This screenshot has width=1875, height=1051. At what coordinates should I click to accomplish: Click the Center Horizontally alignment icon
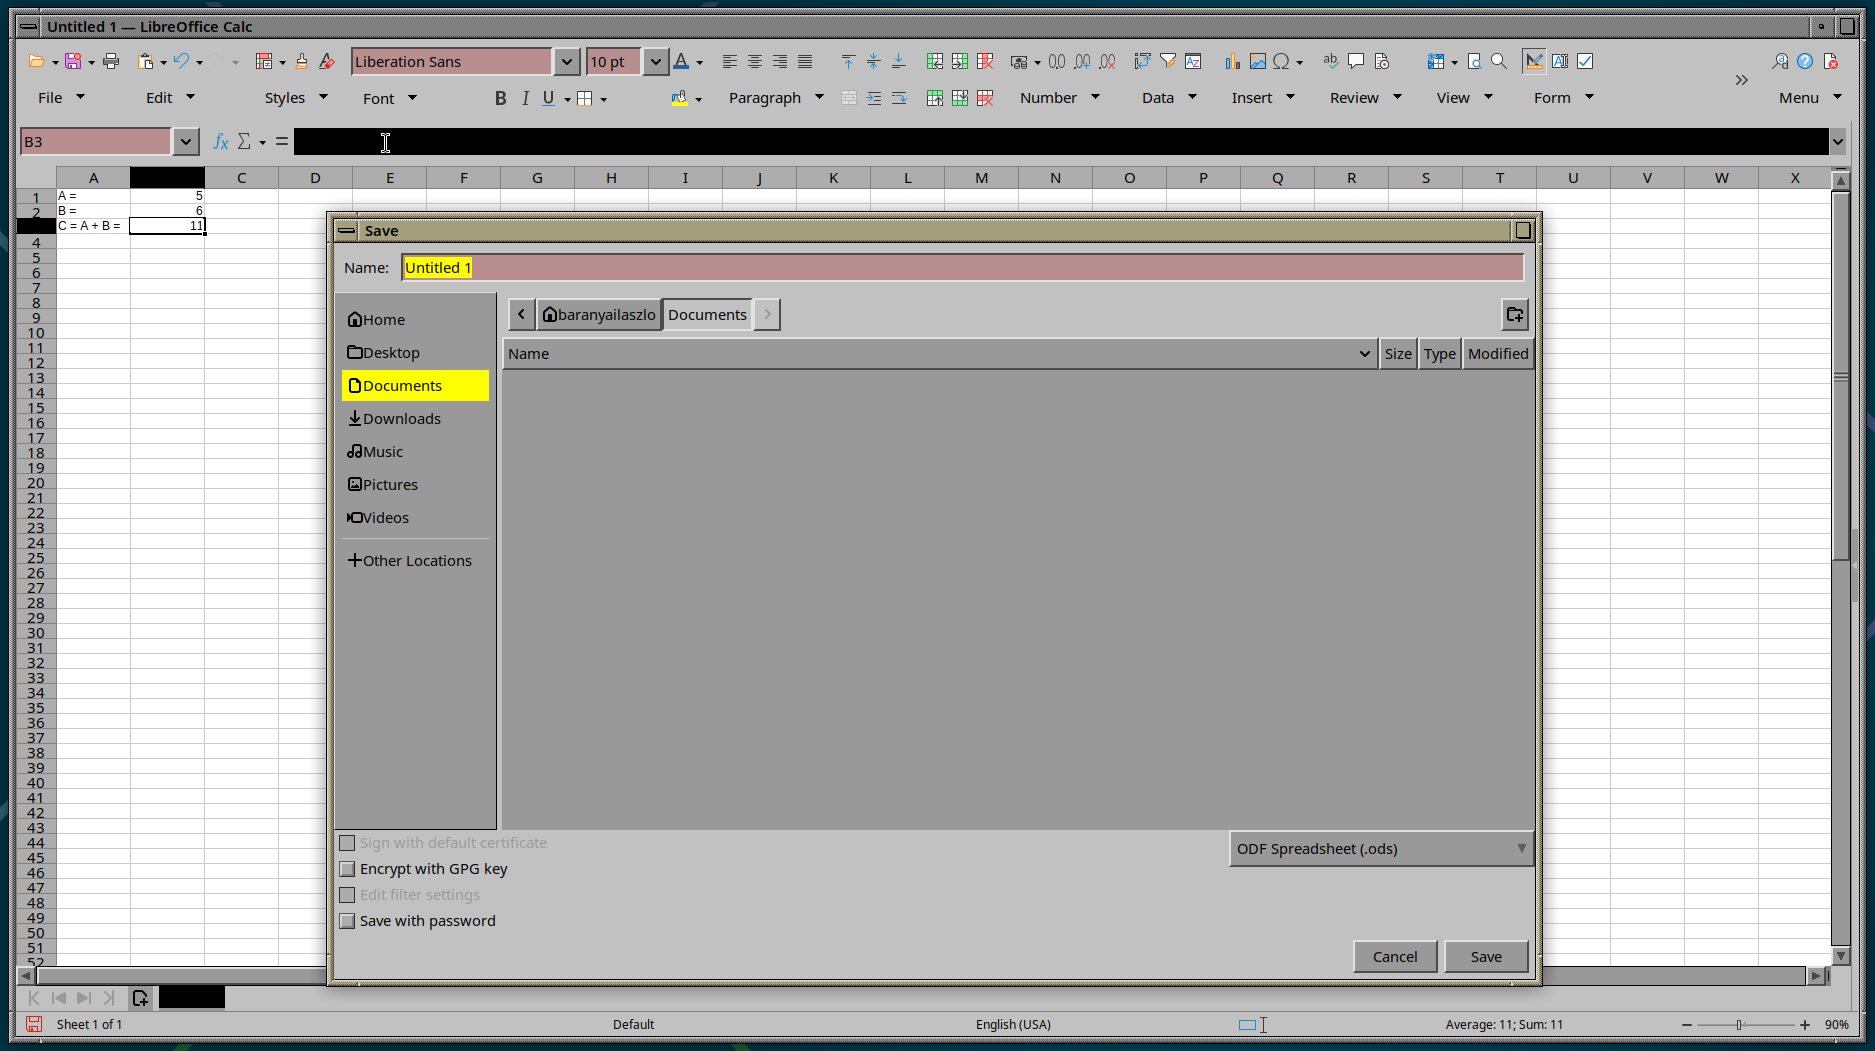pyautogui.click(x=754, y=61)
